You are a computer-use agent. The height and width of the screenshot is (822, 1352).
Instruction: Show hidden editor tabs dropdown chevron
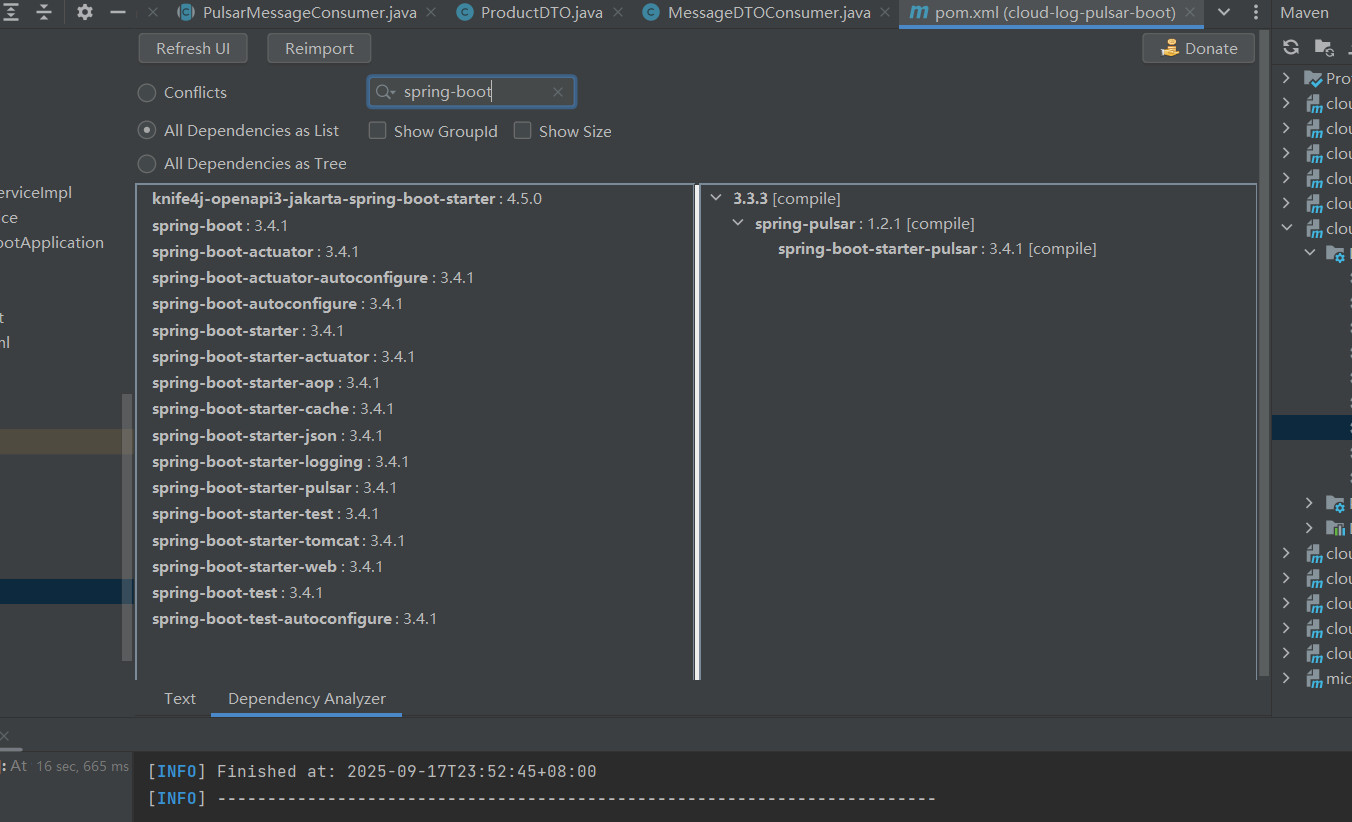[1224, 13]
